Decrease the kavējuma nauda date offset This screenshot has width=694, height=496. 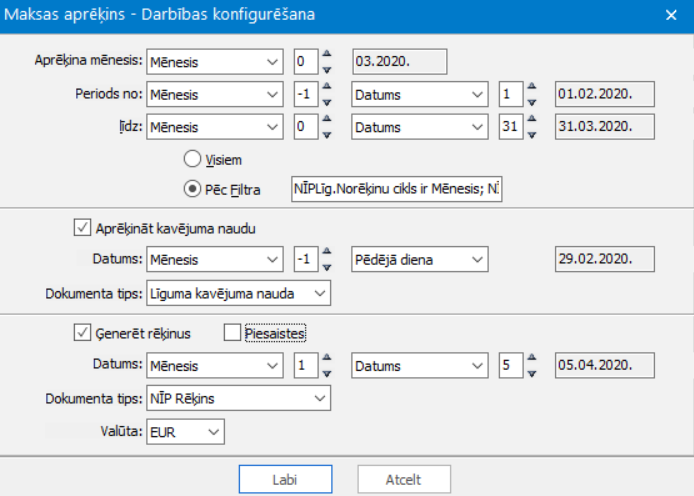click(x=327, y=267)
